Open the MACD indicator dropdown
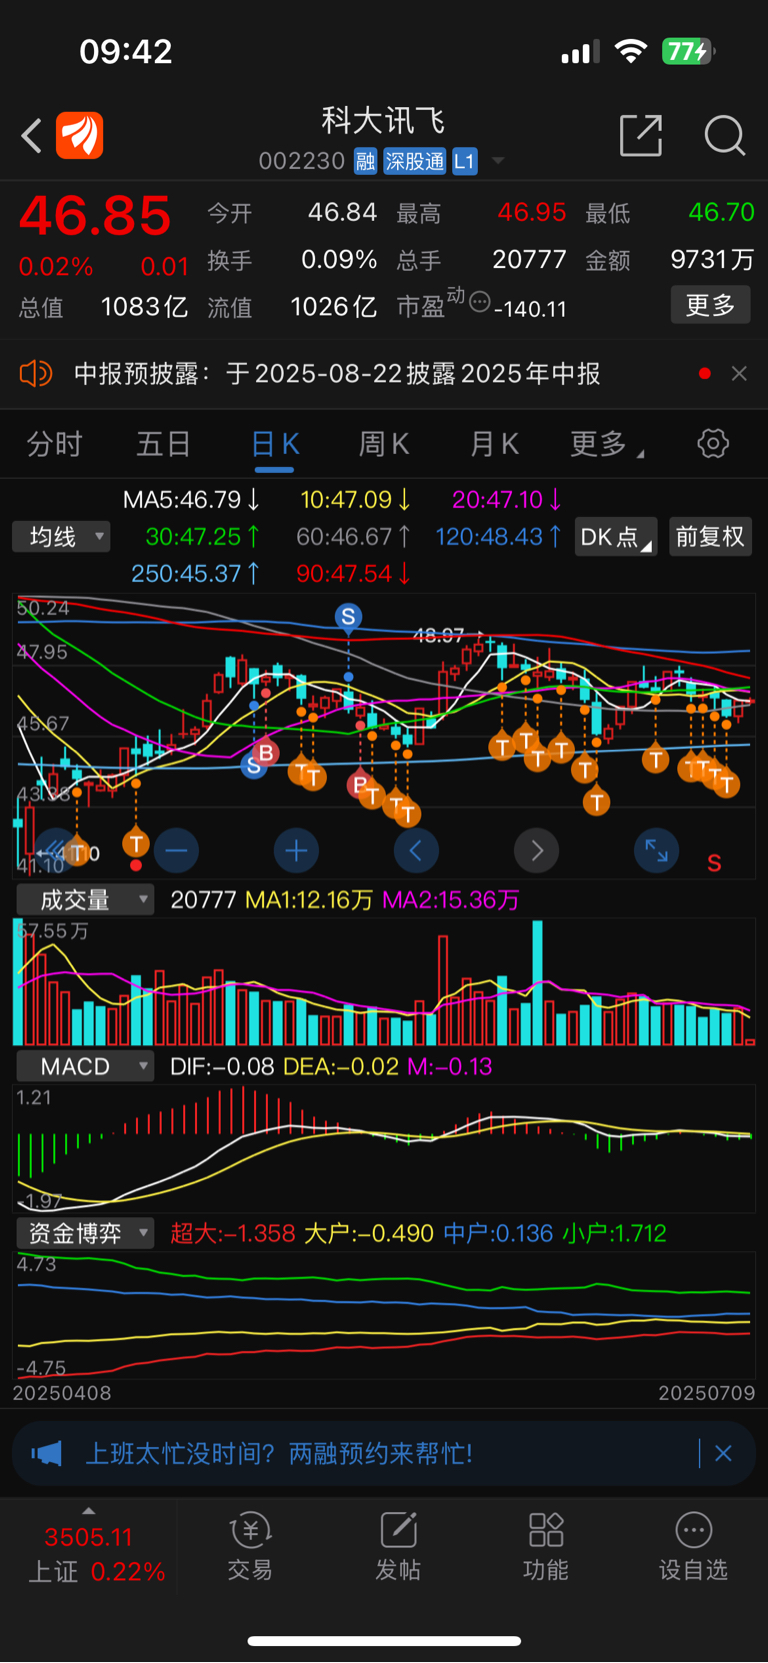Image resolution: width=768 pixels, height=1663 pixels. 85,1067
